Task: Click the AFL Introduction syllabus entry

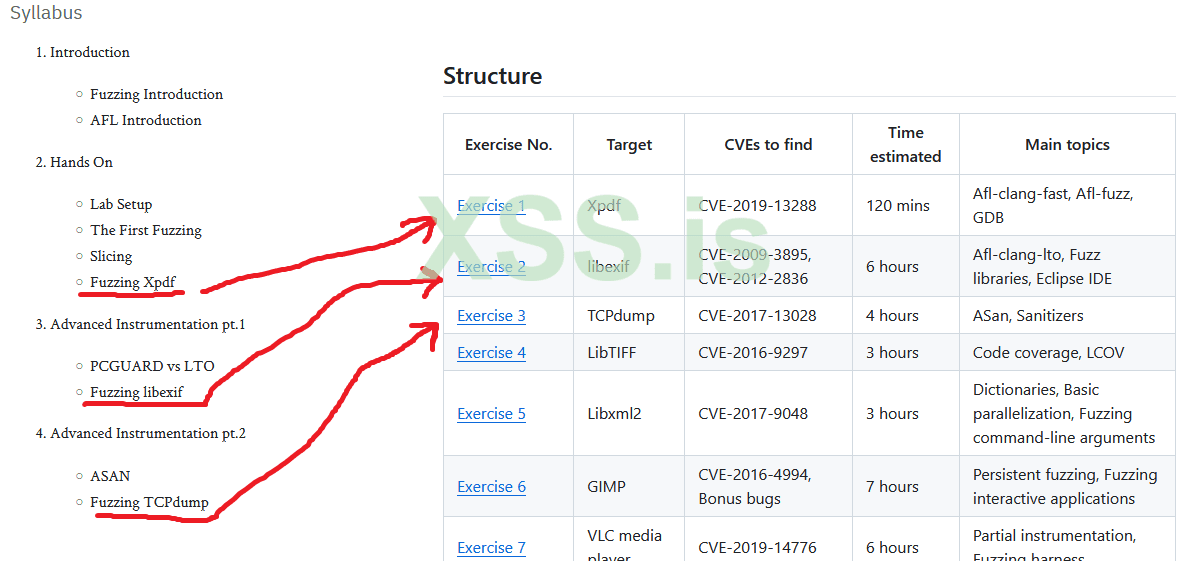Action: 145,120
